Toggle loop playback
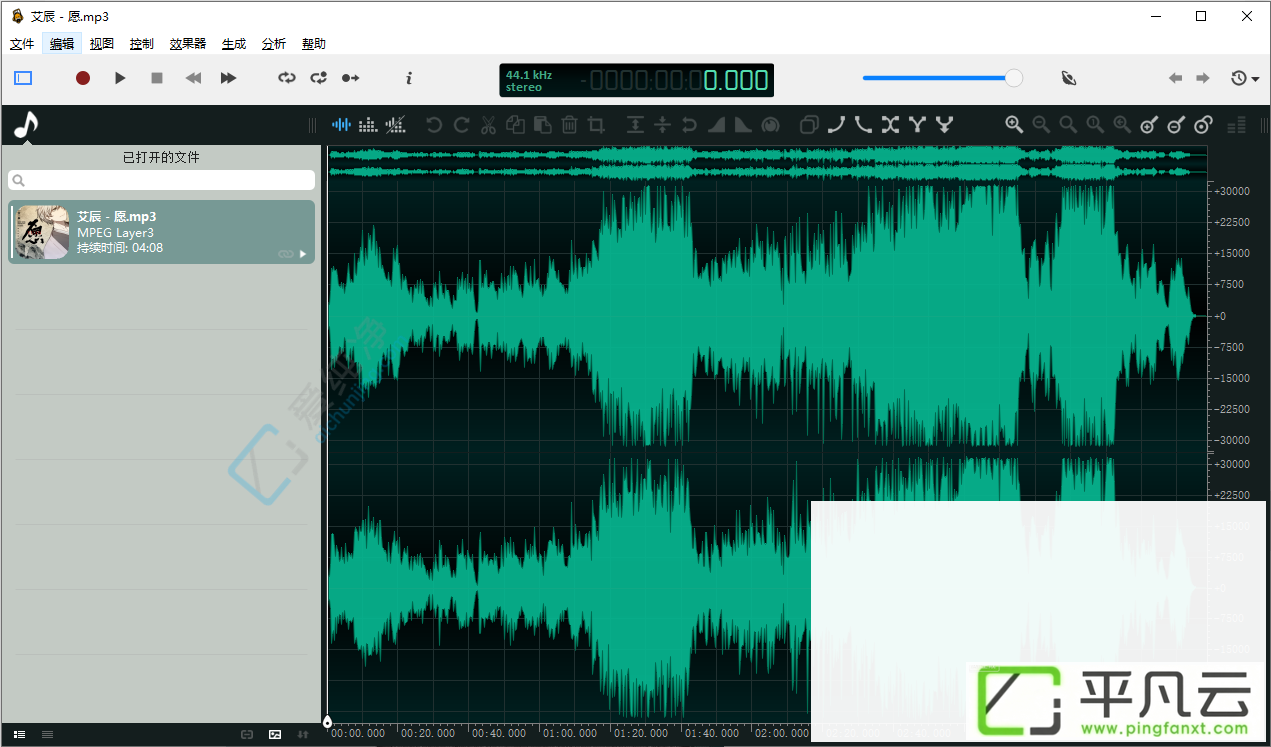The width and height of the screenshot is (1271, 747). [287, 78]
